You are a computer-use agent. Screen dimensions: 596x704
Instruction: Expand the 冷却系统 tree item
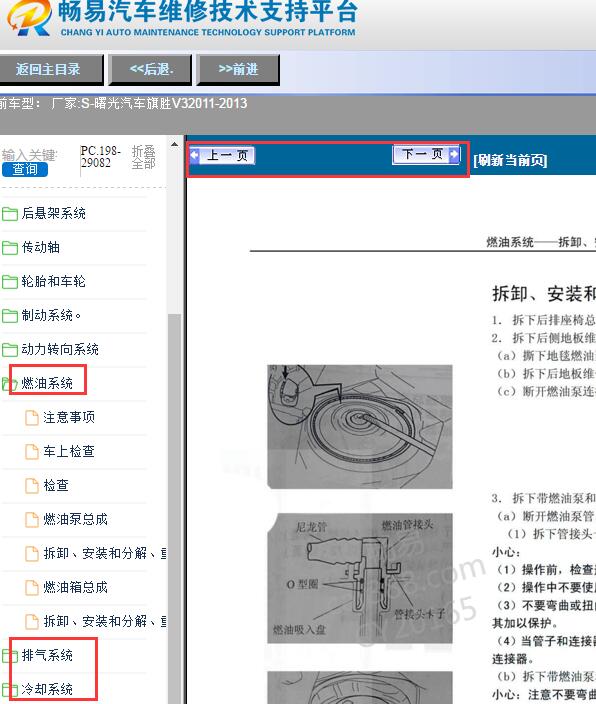(x=47, y=689)
